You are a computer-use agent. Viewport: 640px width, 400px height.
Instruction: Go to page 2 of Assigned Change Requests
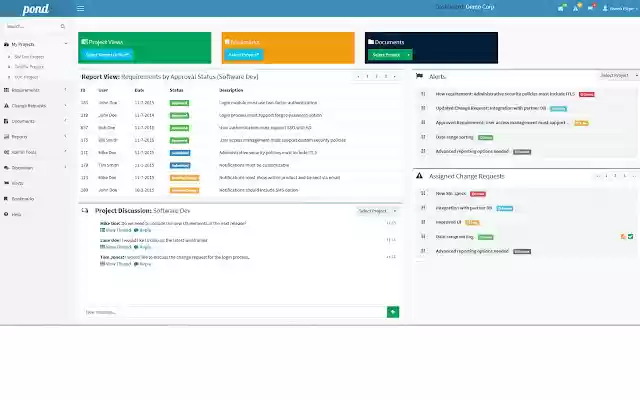point(616,176)
